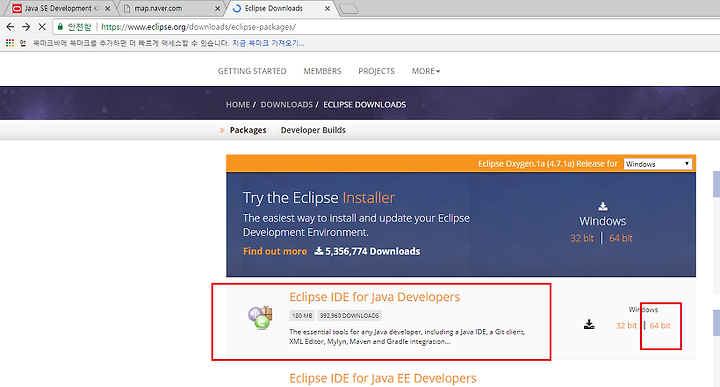Open the Windows platform dropdown
The width and height of the screenshot is (720, 387).
(658, 164)
